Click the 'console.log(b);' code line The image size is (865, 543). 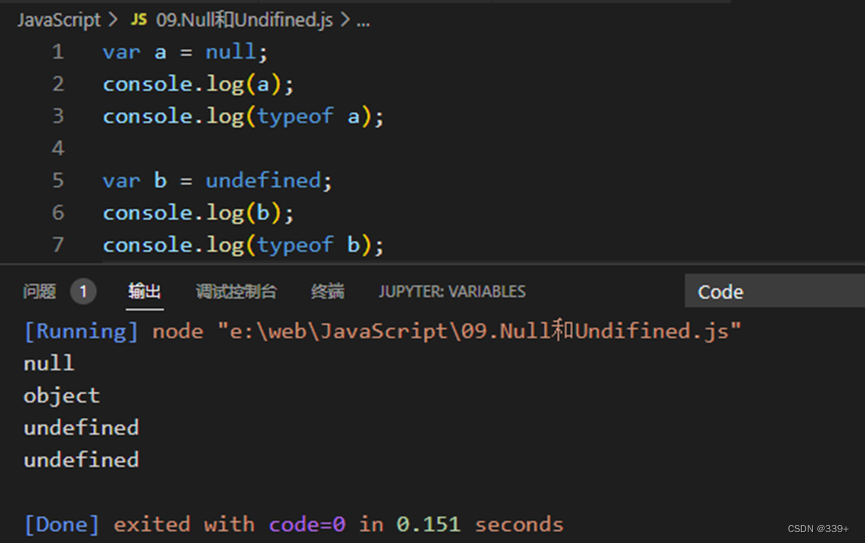pos(199,213)
